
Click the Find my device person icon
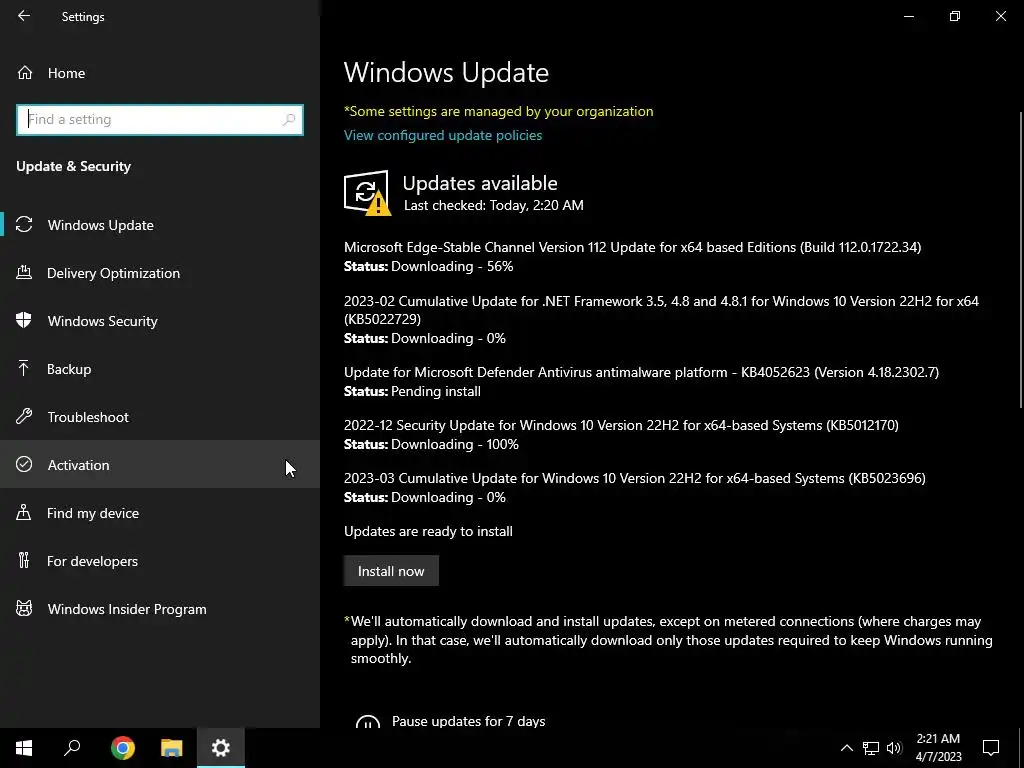tap(24, 513)
